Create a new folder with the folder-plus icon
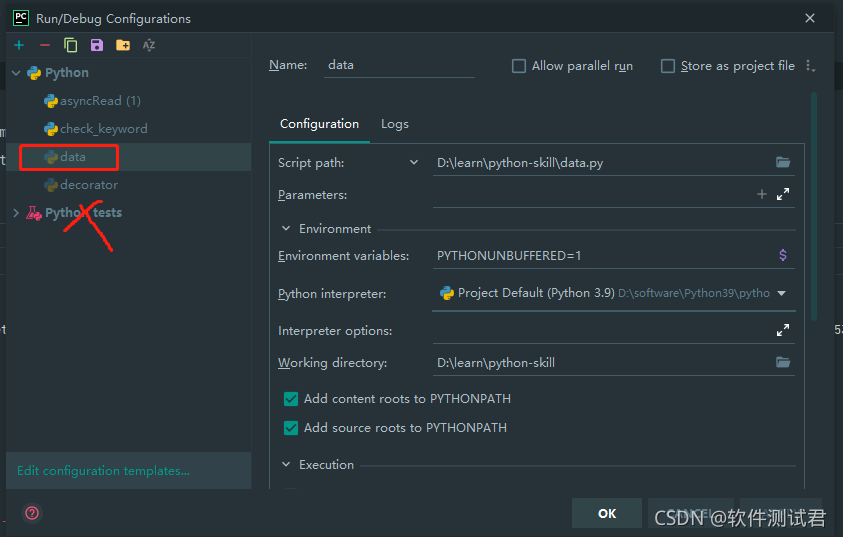843x537 pixels. pos(123,45)
